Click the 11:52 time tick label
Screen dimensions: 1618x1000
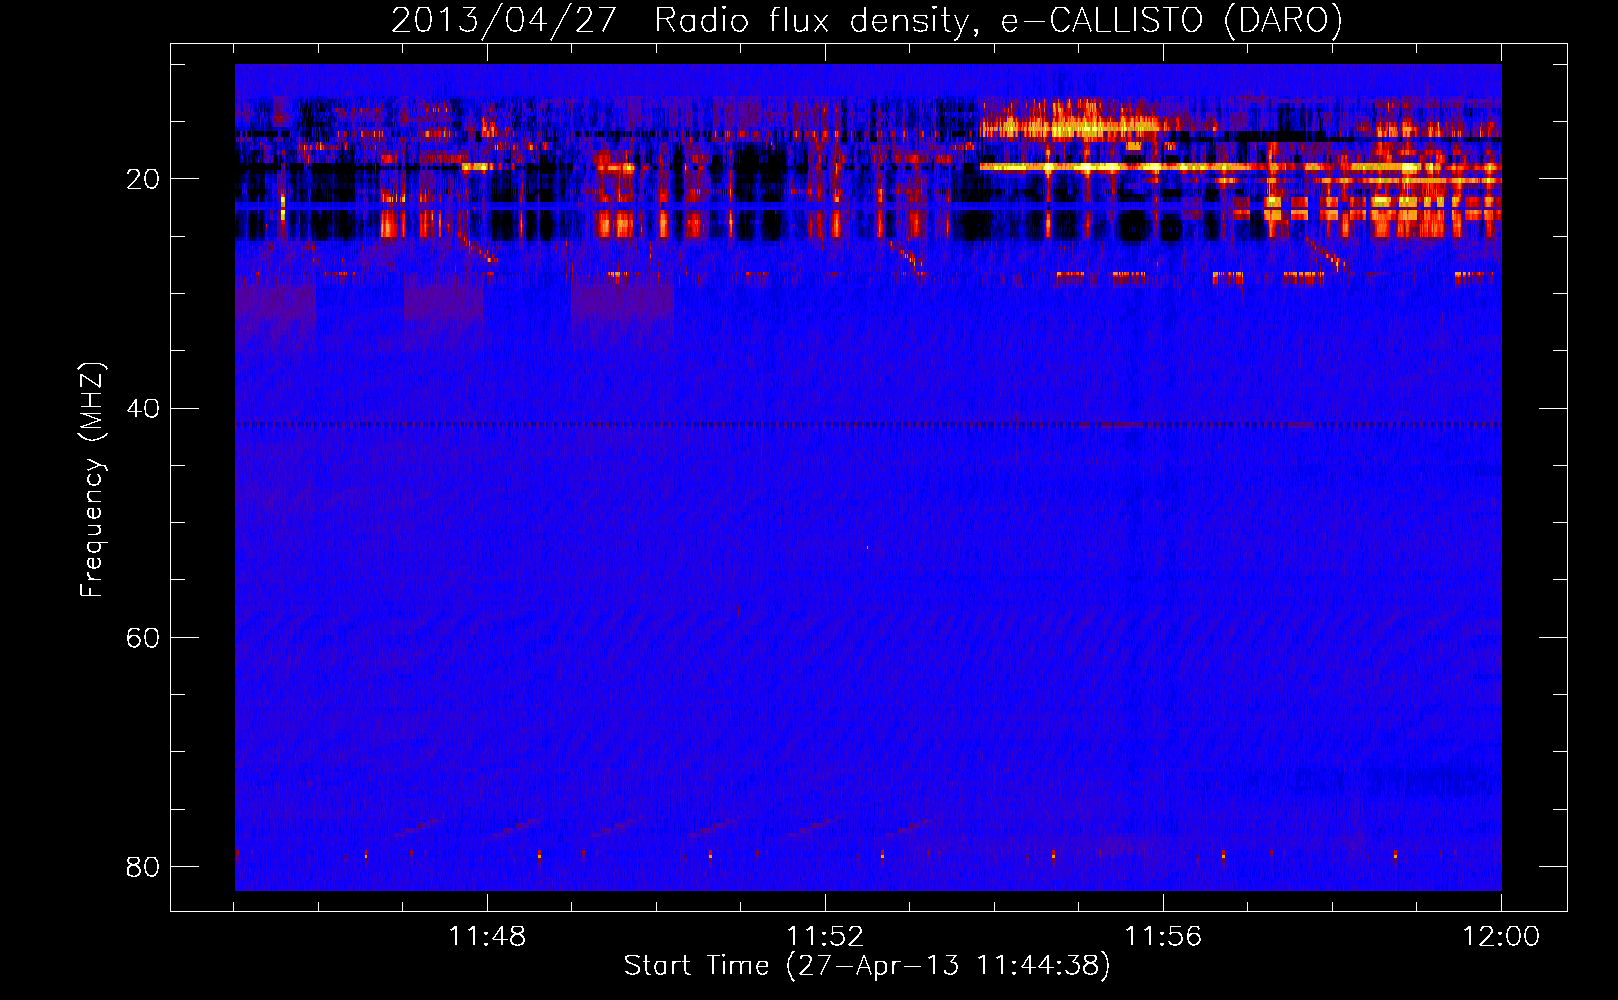825,937
